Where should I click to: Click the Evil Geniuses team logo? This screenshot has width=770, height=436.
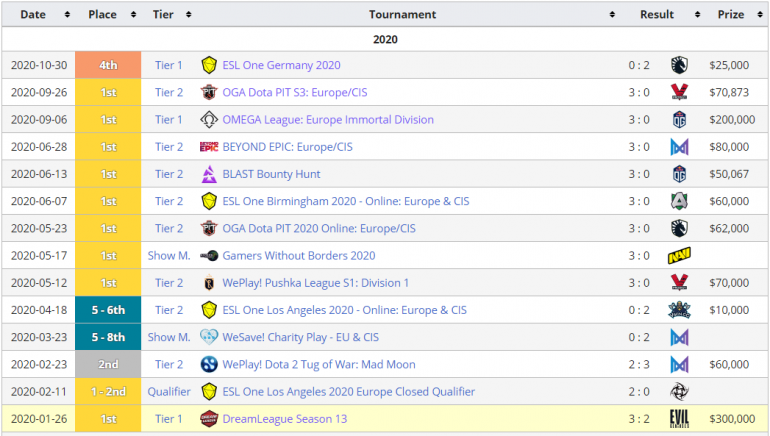tap(679, 419)
